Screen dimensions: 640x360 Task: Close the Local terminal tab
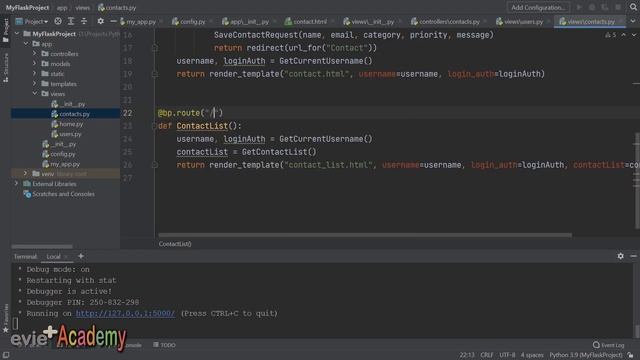tap(66, 256)
